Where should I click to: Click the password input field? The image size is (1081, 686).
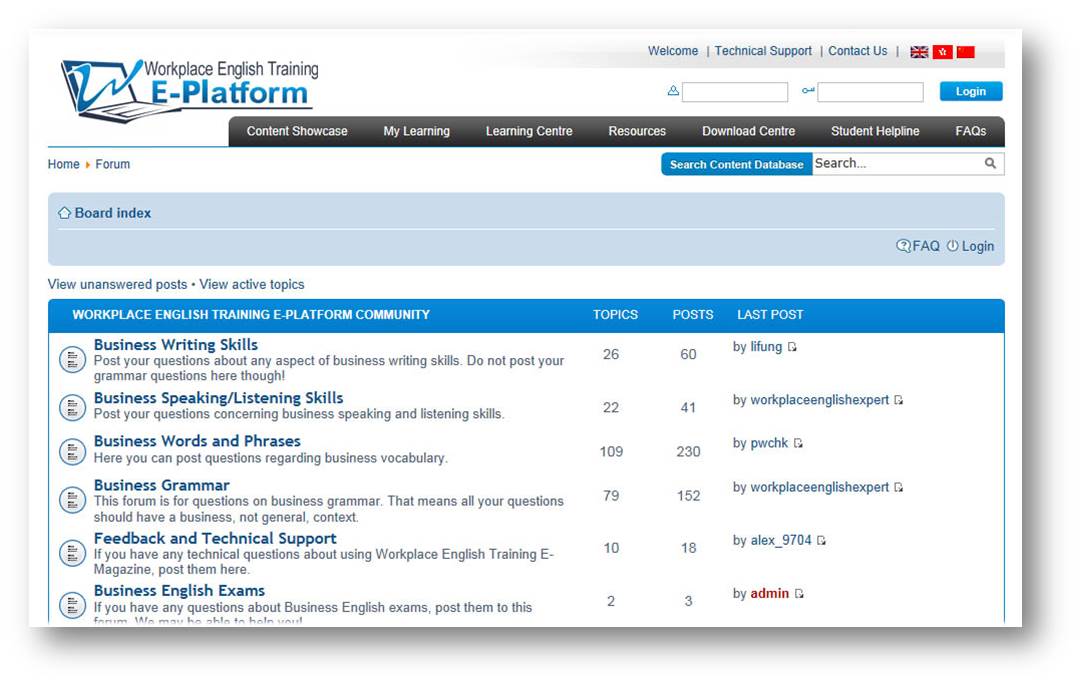(x=870, y=92)
